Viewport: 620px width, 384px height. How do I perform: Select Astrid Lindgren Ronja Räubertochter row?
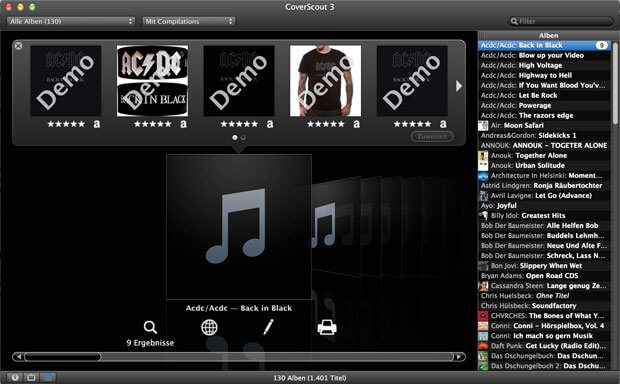coord(544,186)
